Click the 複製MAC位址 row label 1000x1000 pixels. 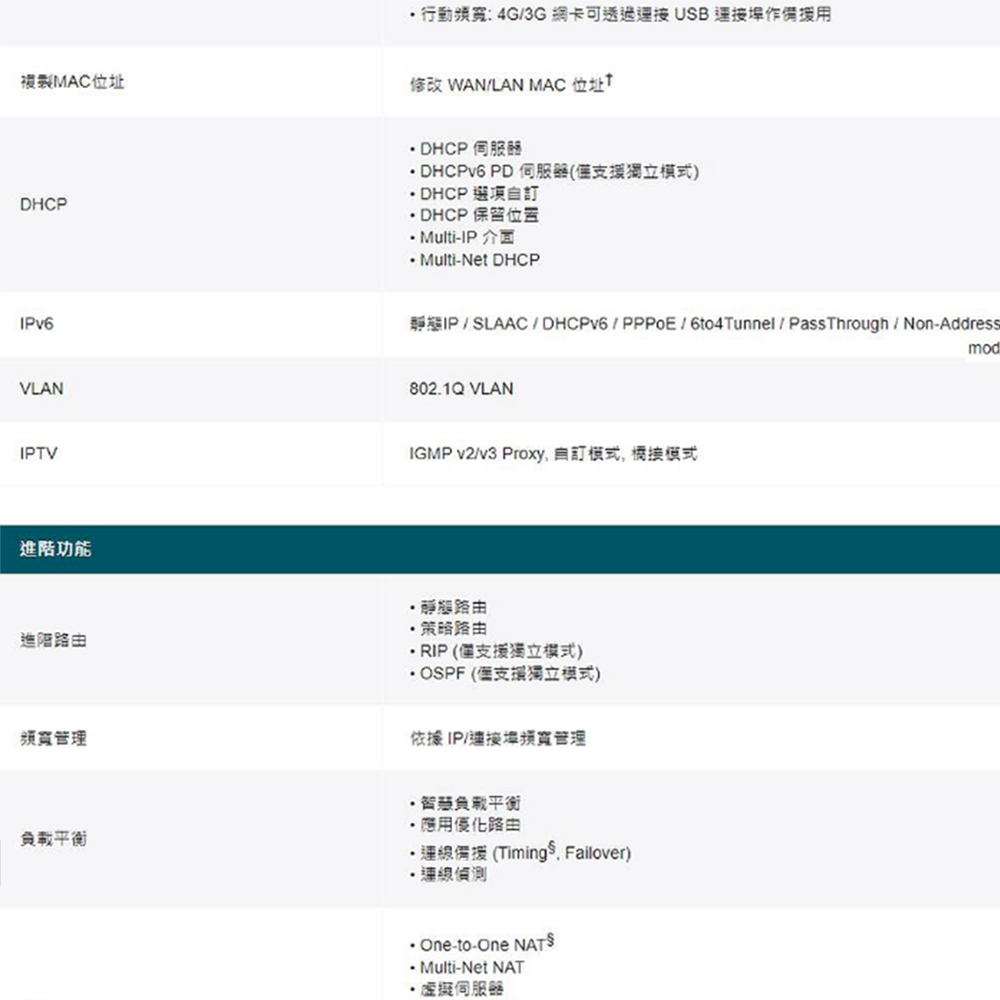point(72,82)
